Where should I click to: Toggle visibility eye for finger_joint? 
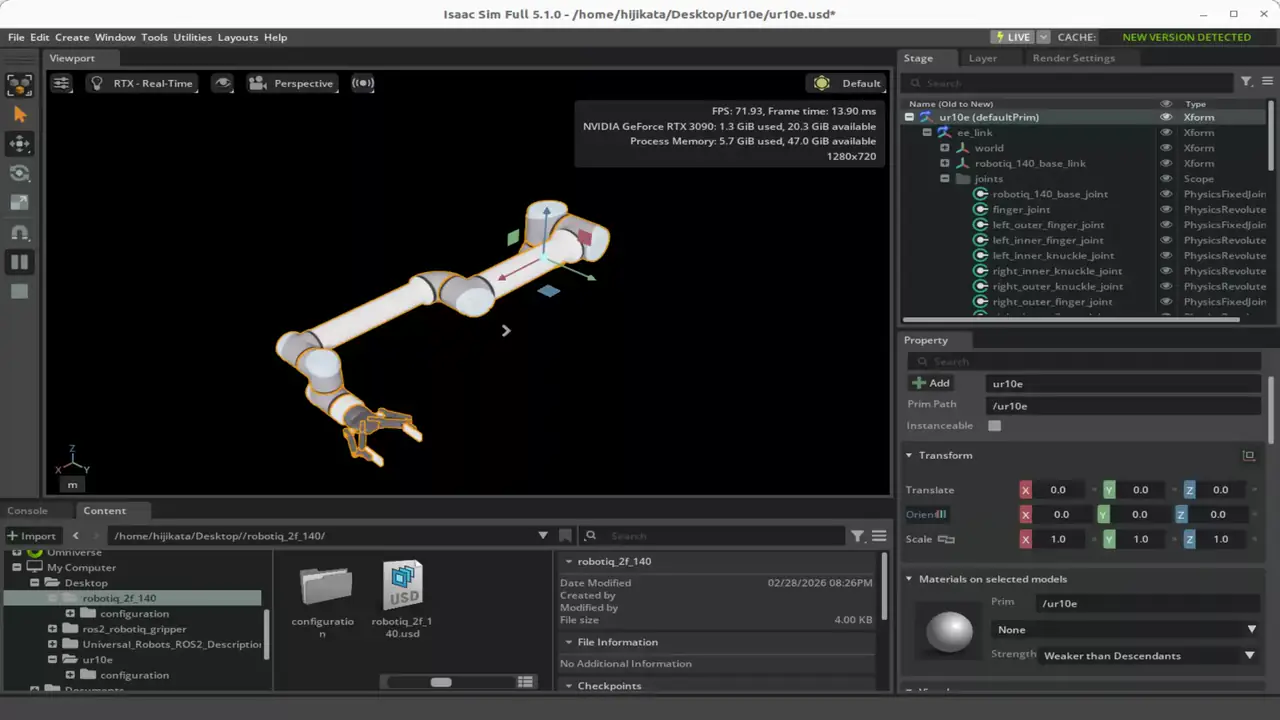1166,210
